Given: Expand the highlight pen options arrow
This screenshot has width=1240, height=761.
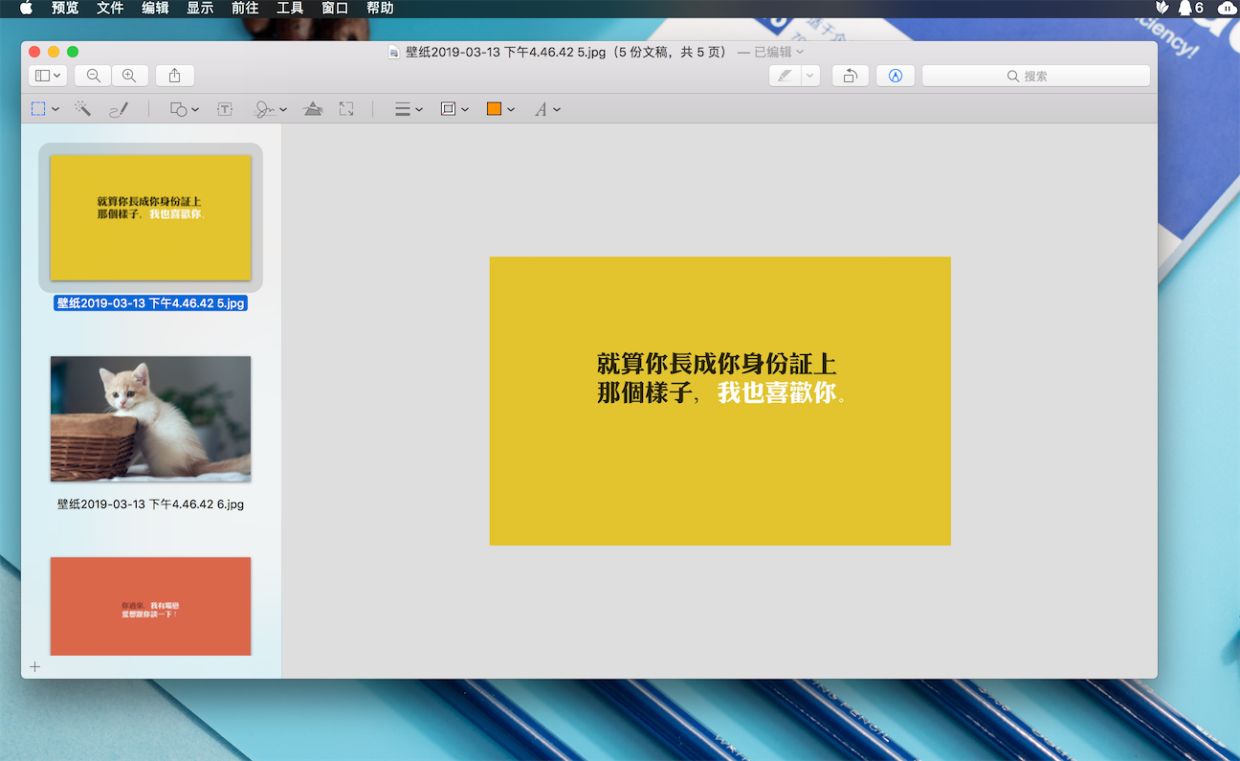Looking at the screenshot, I should (x=811, y=75).
